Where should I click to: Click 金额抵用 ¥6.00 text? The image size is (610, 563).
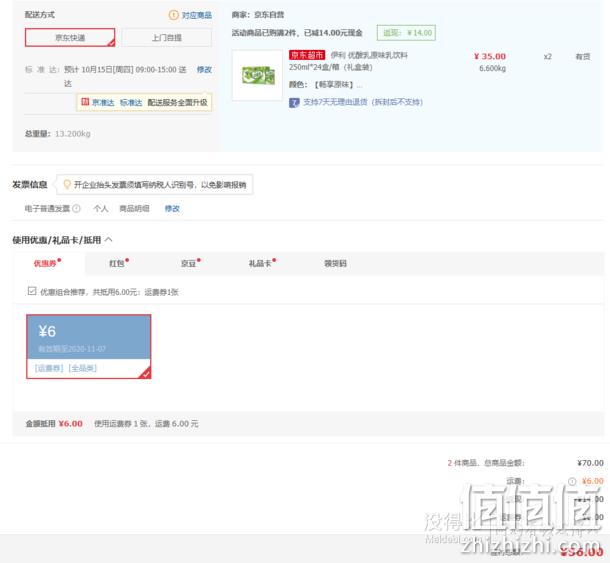(54, 423)
